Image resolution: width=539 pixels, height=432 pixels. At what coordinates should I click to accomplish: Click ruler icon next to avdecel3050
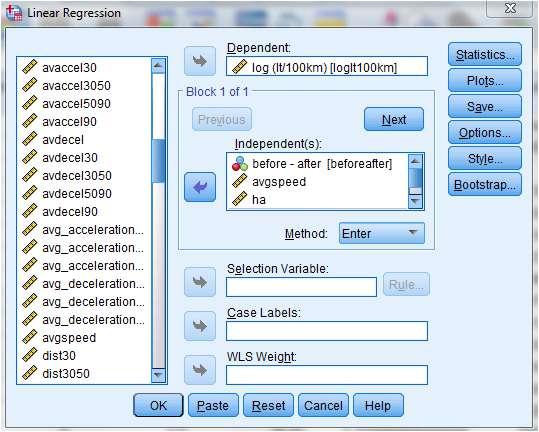30,175
